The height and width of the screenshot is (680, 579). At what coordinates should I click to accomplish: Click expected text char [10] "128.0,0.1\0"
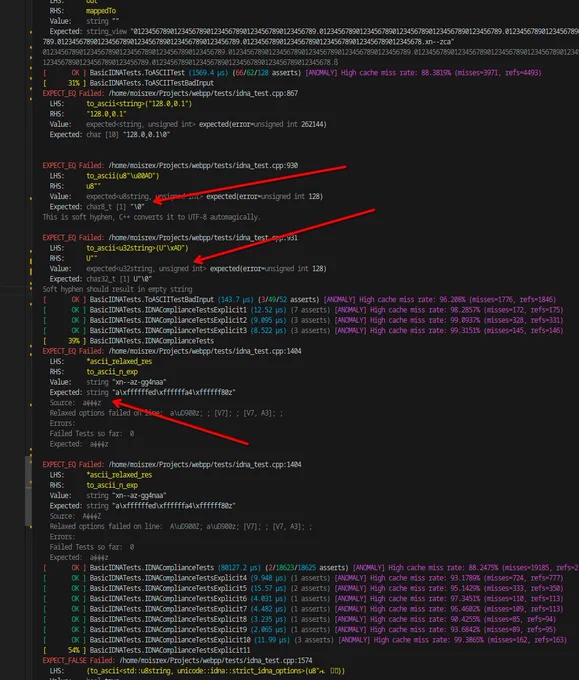tap(128, 134)
